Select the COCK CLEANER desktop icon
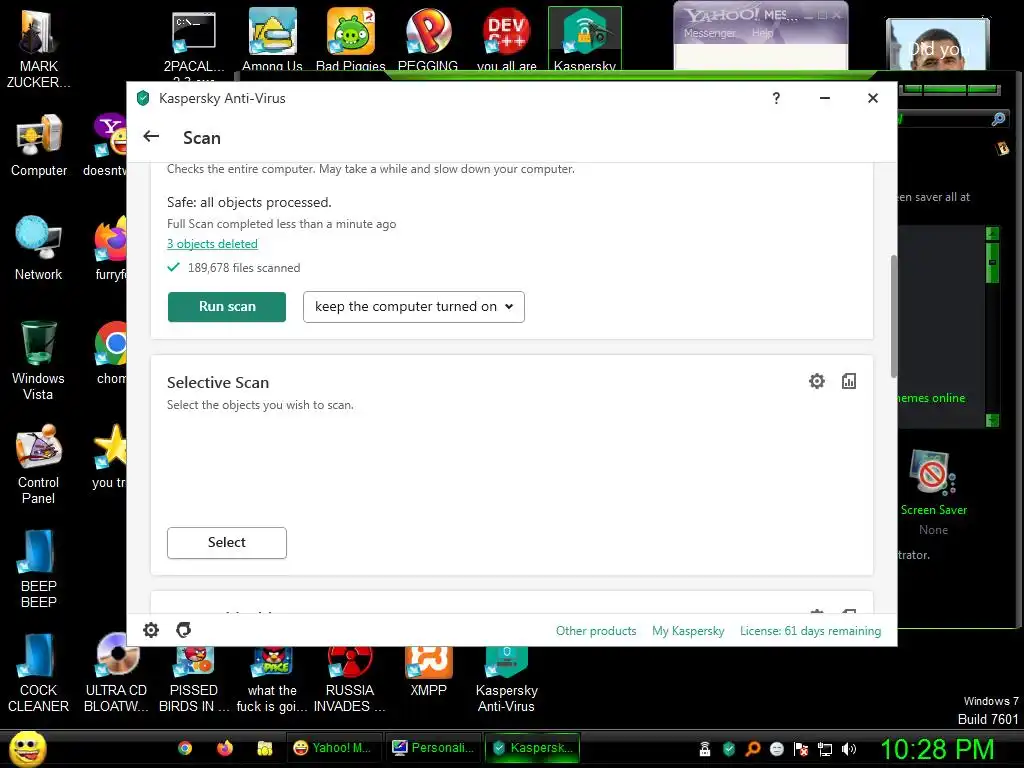 coord(39,673)
